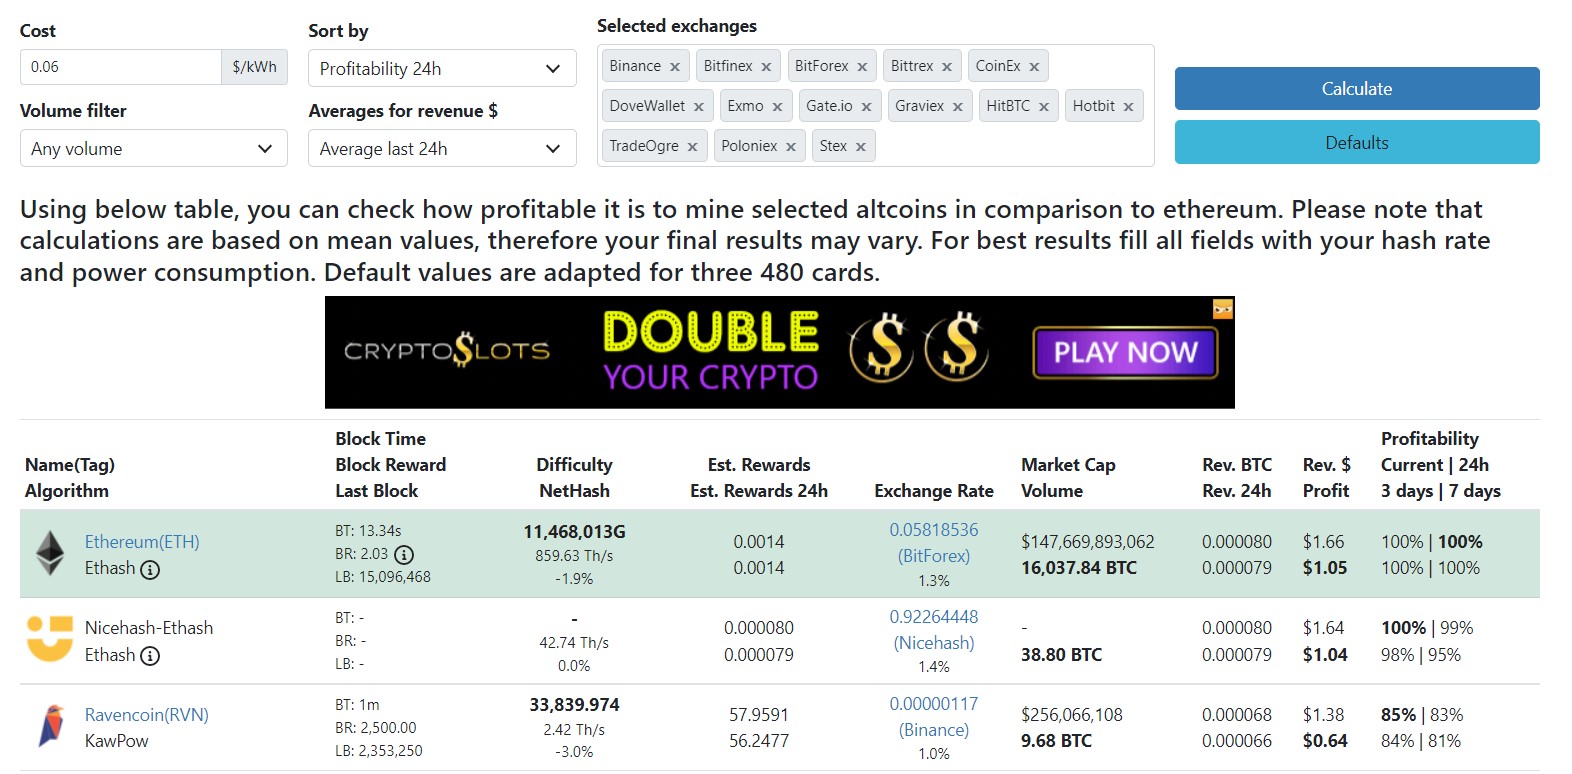Open the Sort by Profitability 24h dropdown
The width and height of the screenshot is (1572, 774).
click(442, 68)
